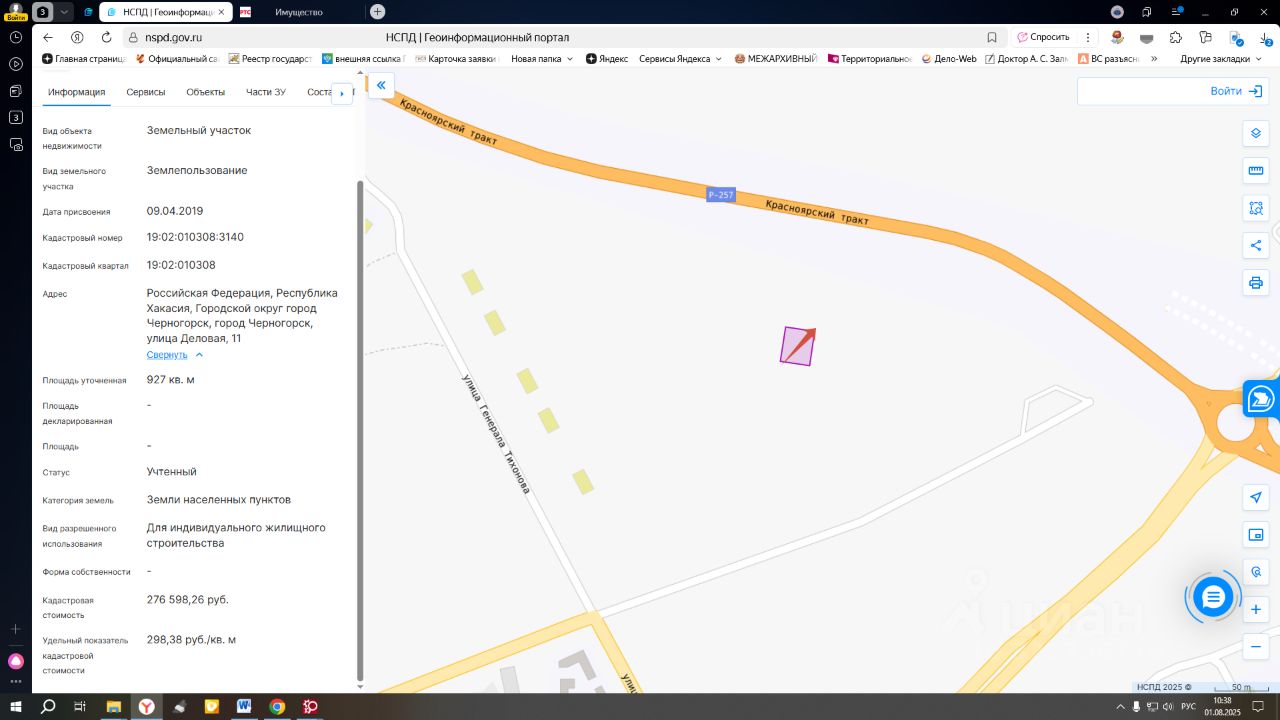Zoom in on the map

1256,609
